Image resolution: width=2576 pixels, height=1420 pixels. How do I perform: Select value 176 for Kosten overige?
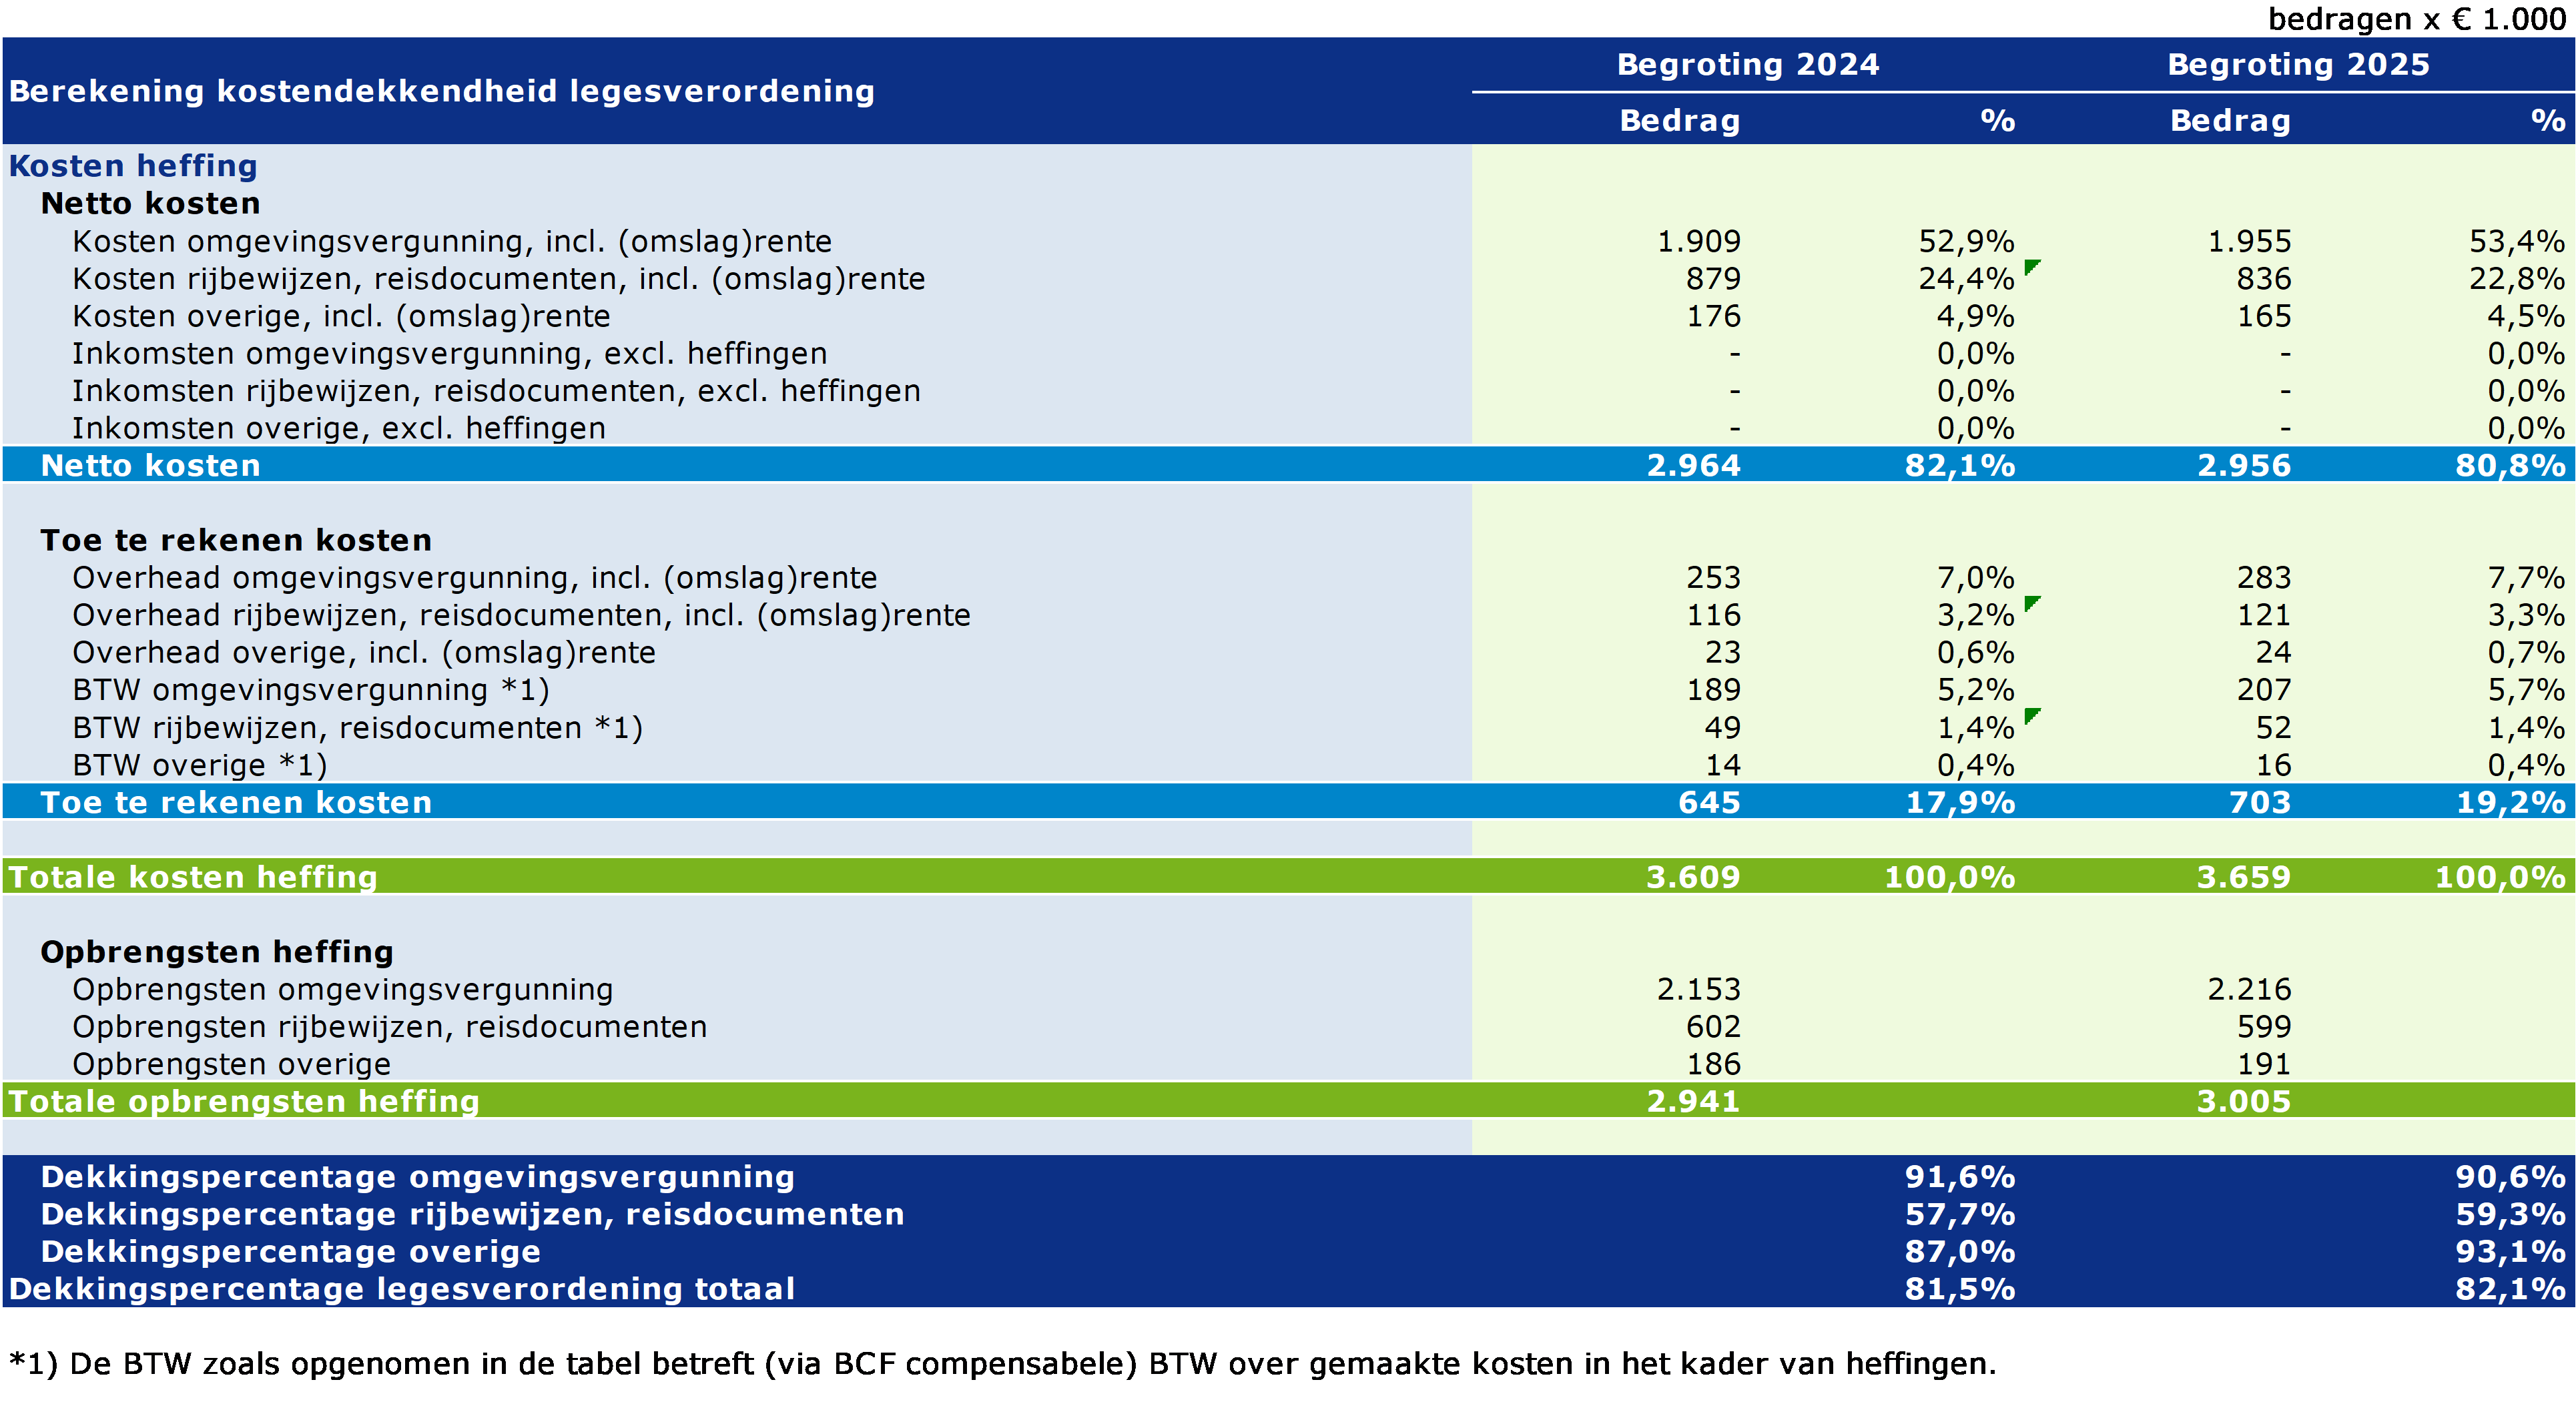(x=1713, y=317)
